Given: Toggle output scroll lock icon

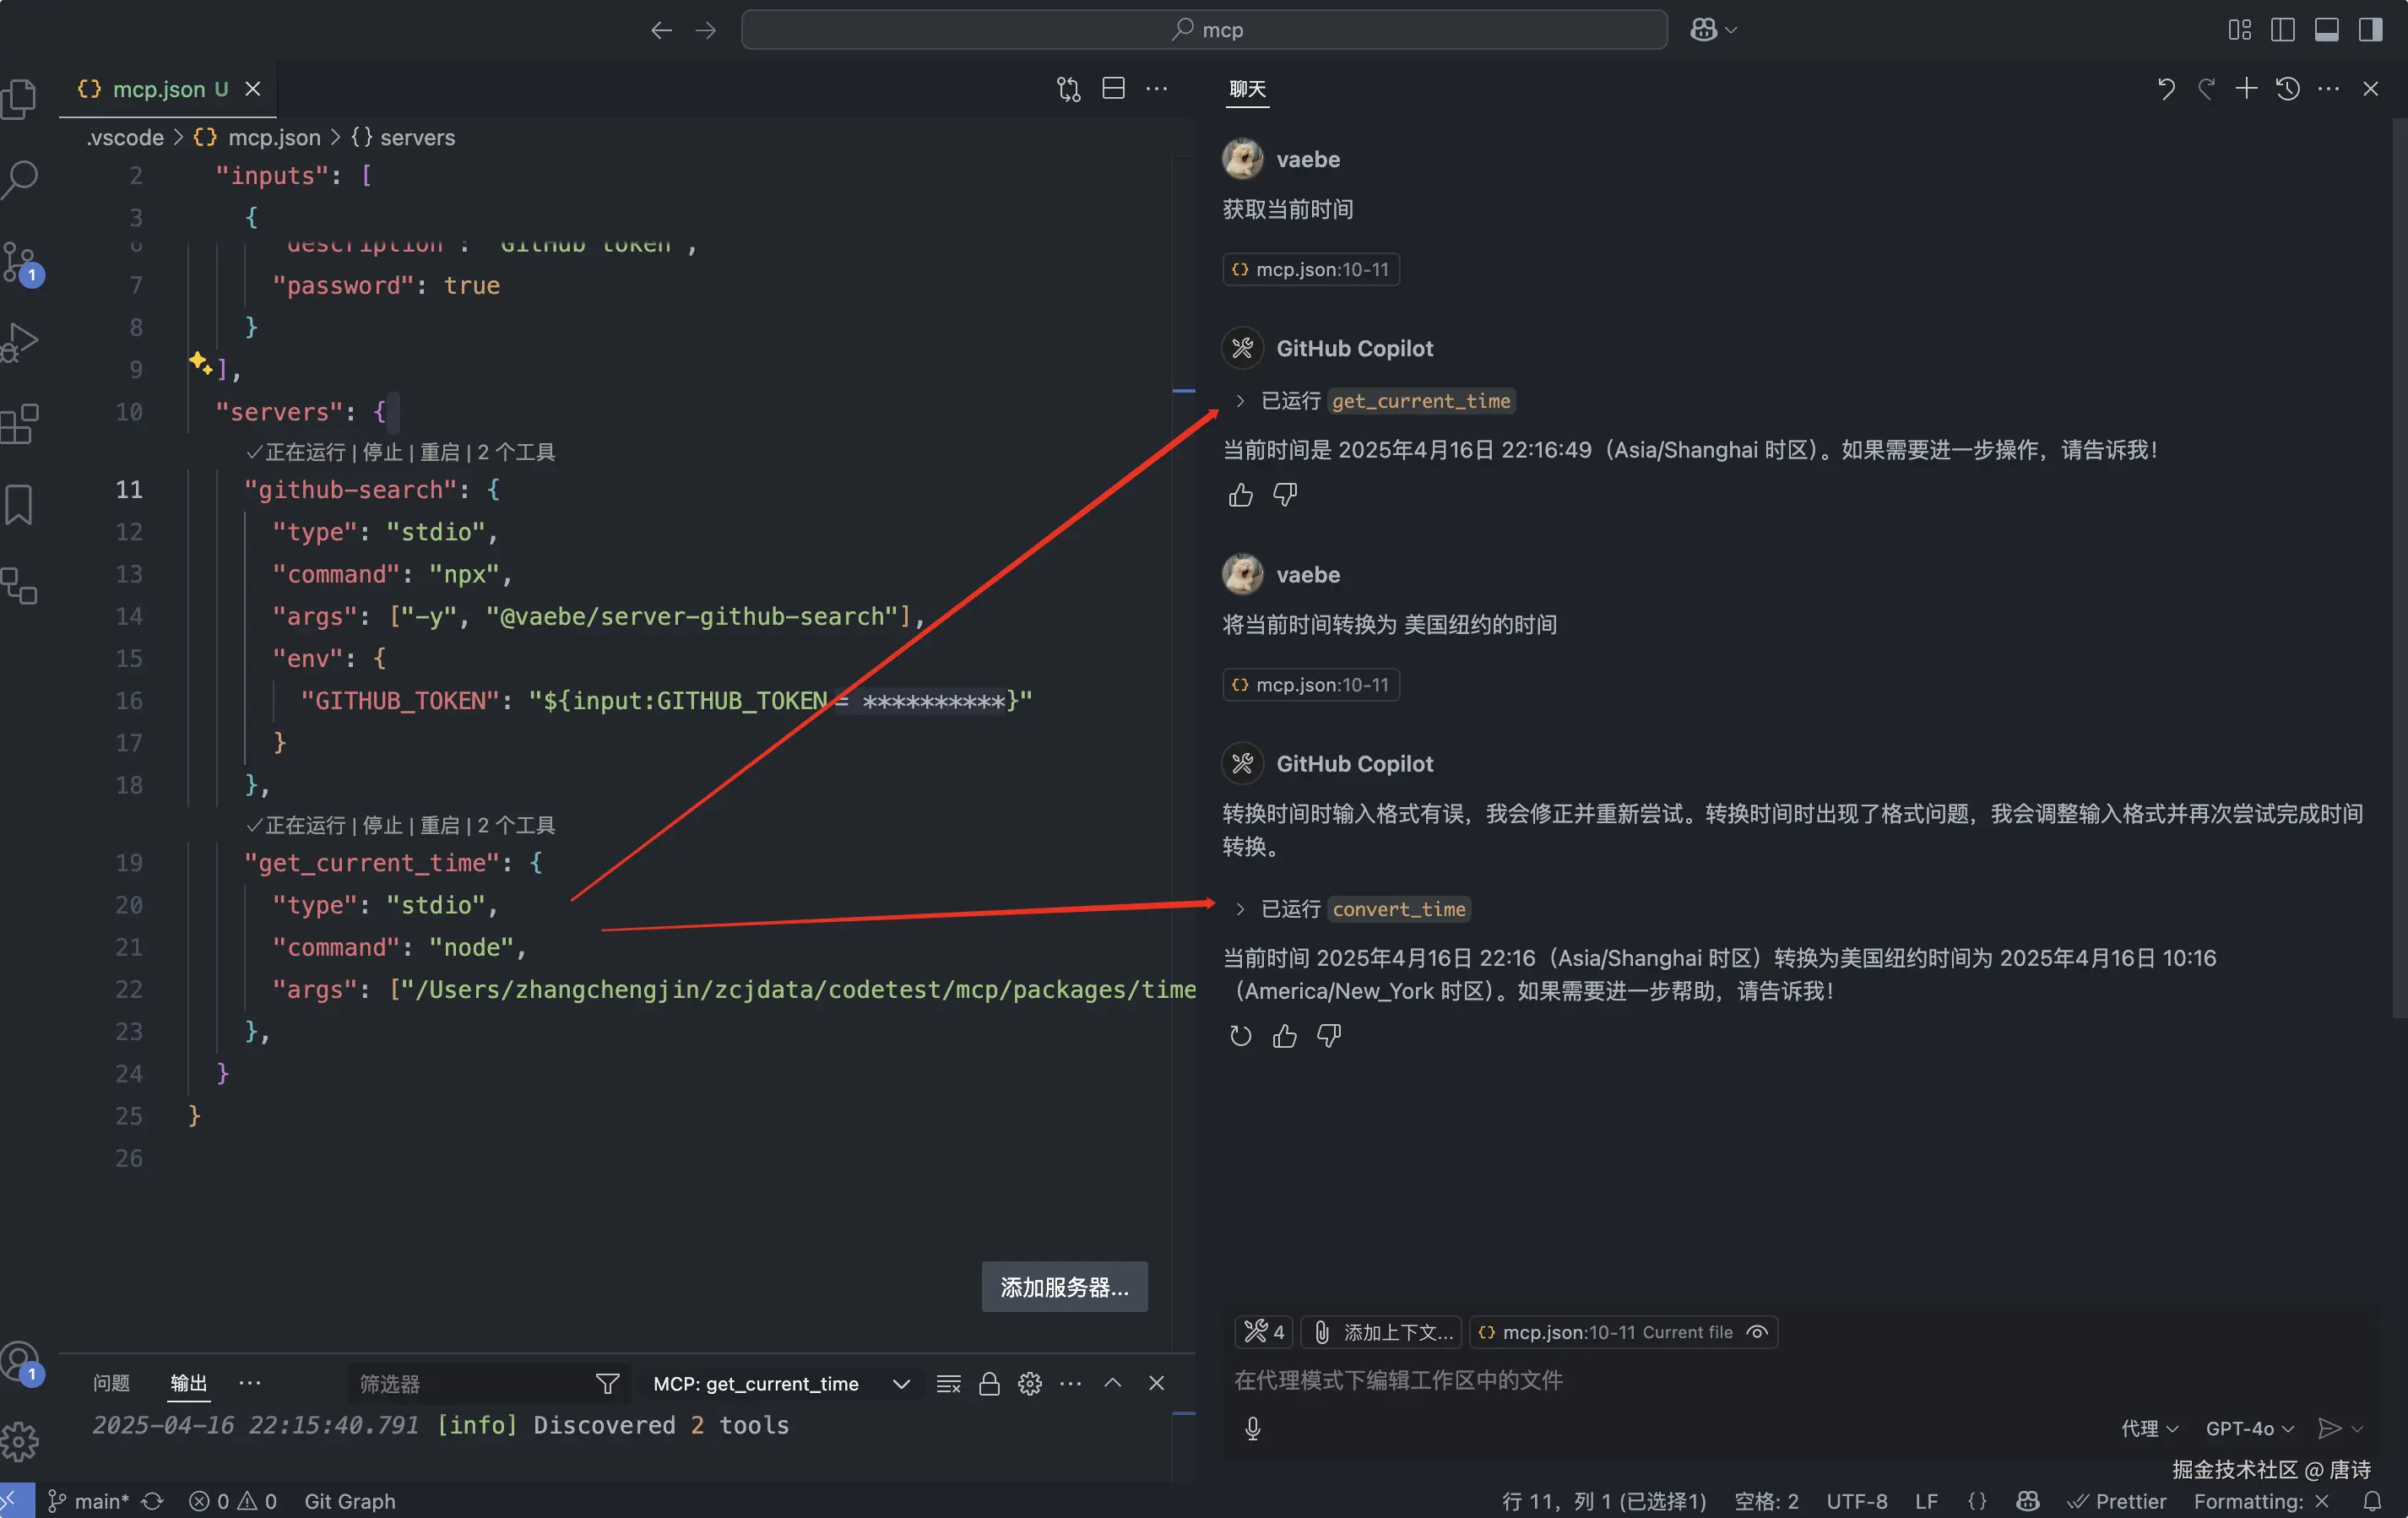Looking at the screenshot, I should 989,1384.
